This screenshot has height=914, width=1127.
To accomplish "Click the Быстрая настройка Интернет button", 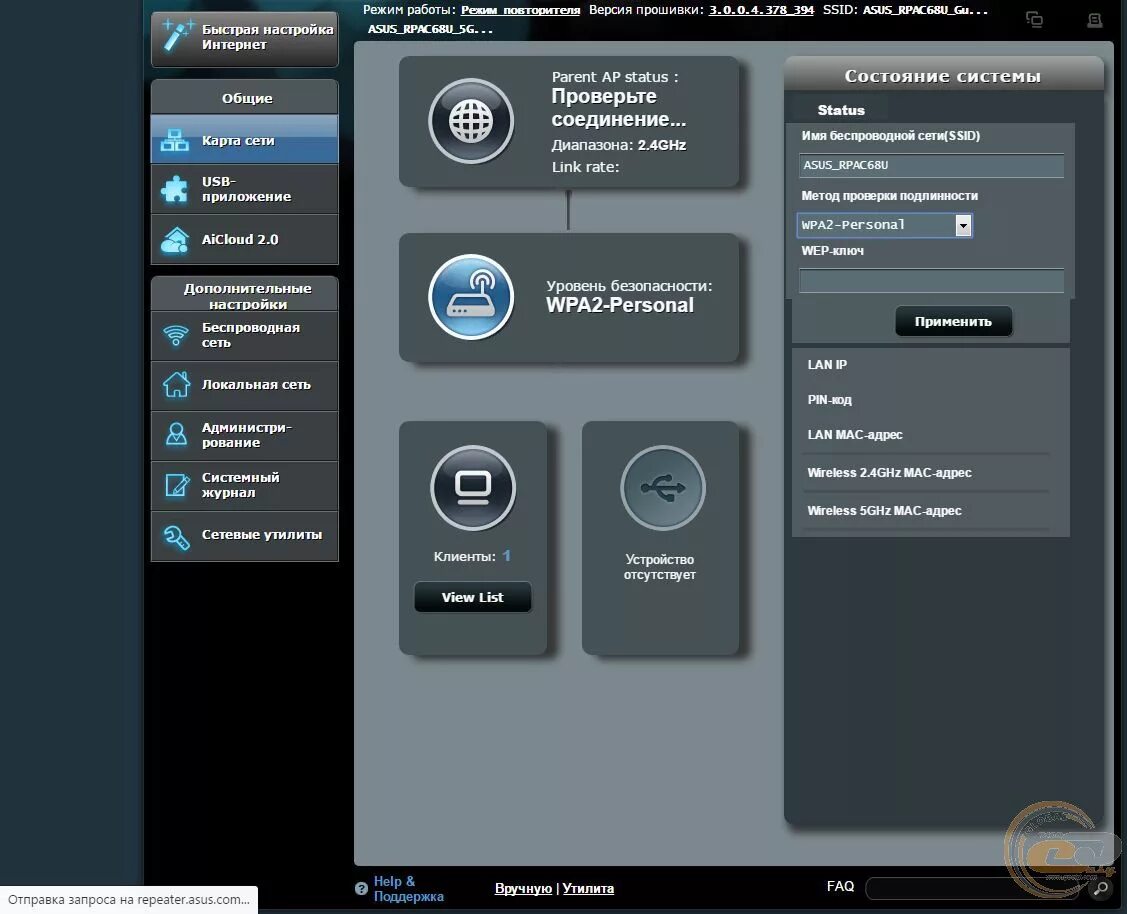I will pos(244,39).
